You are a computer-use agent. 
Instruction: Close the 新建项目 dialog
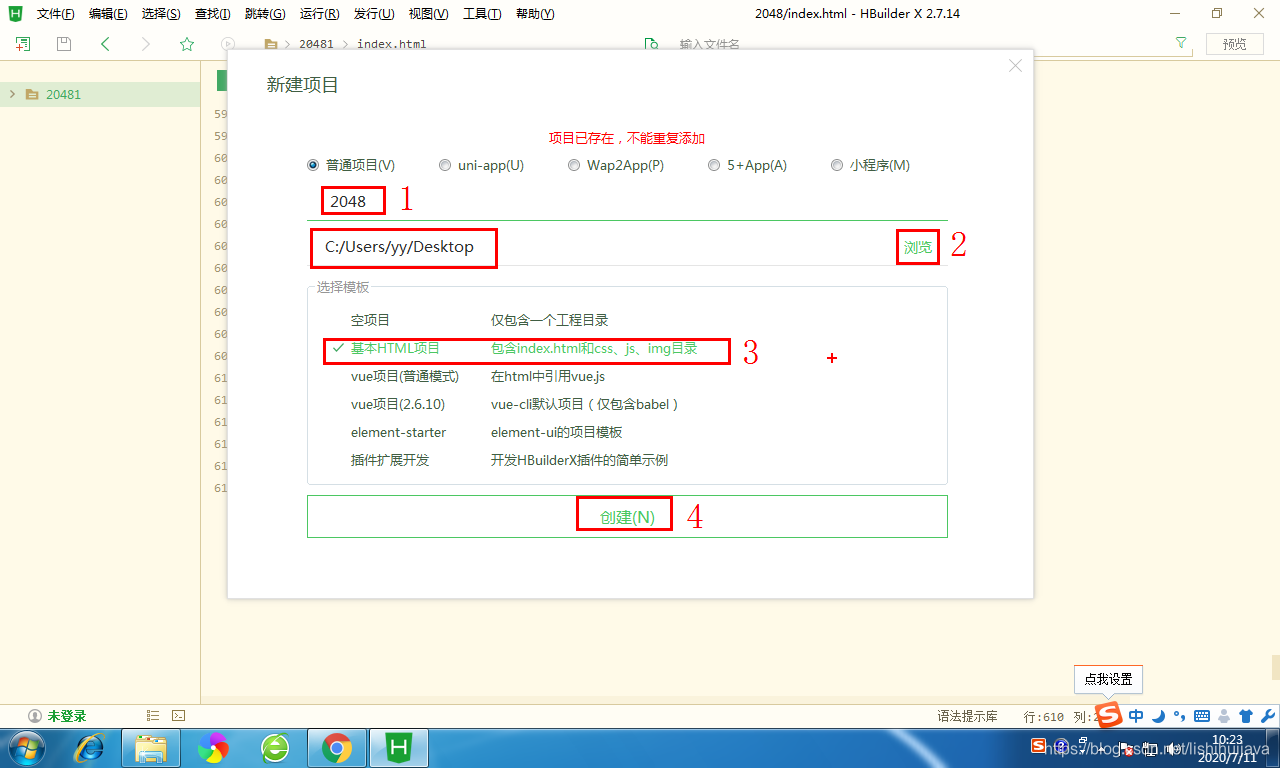1015,66
